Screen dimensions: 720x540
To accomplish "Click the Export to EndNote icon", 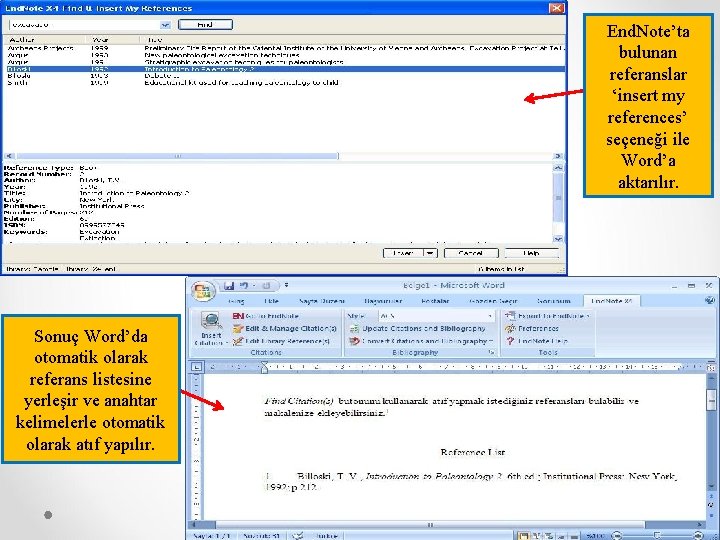I will click(510, 316).
